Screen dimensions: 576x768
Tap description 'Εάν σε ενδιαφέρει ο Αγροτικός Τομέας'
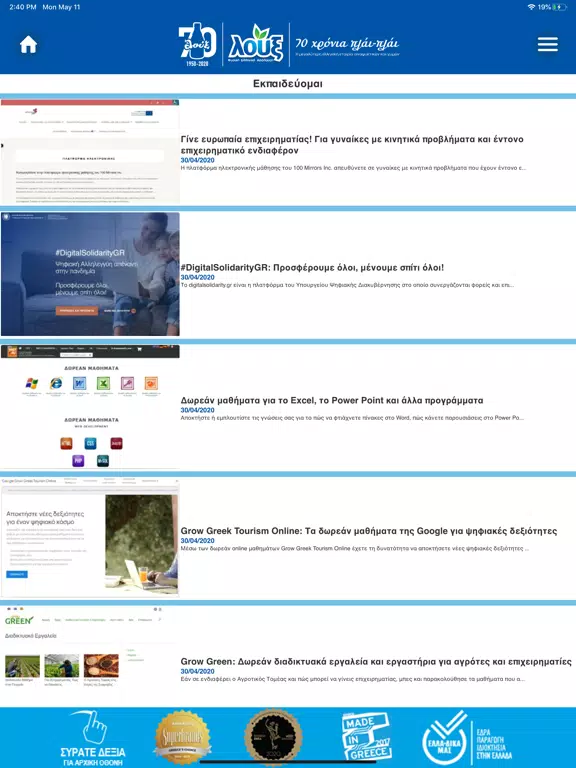(x=353, y=679)
